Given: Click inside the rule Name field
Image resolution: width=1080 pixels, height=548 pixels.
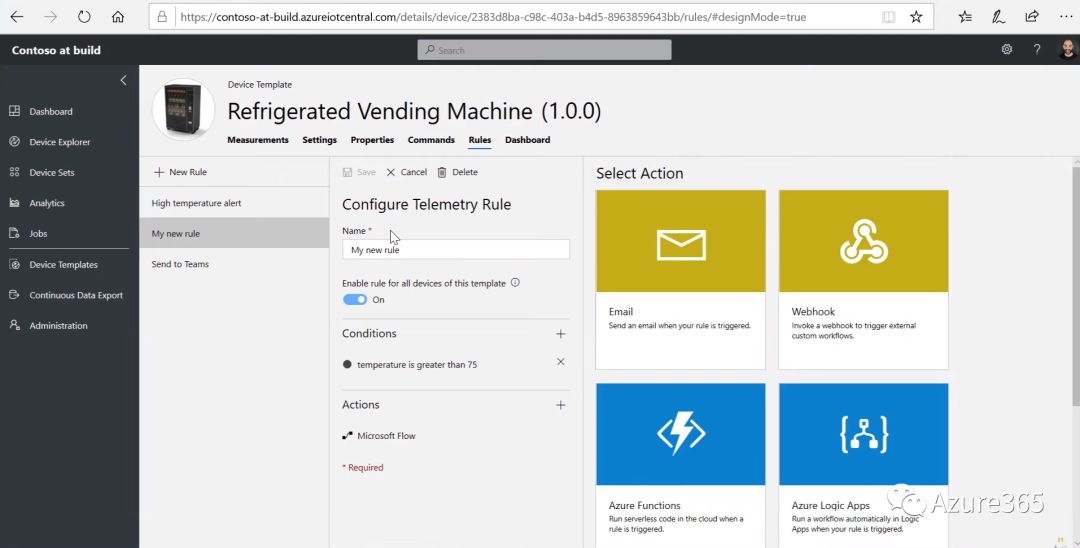Looking at the screenshot, I should click(x=455, y=250).
